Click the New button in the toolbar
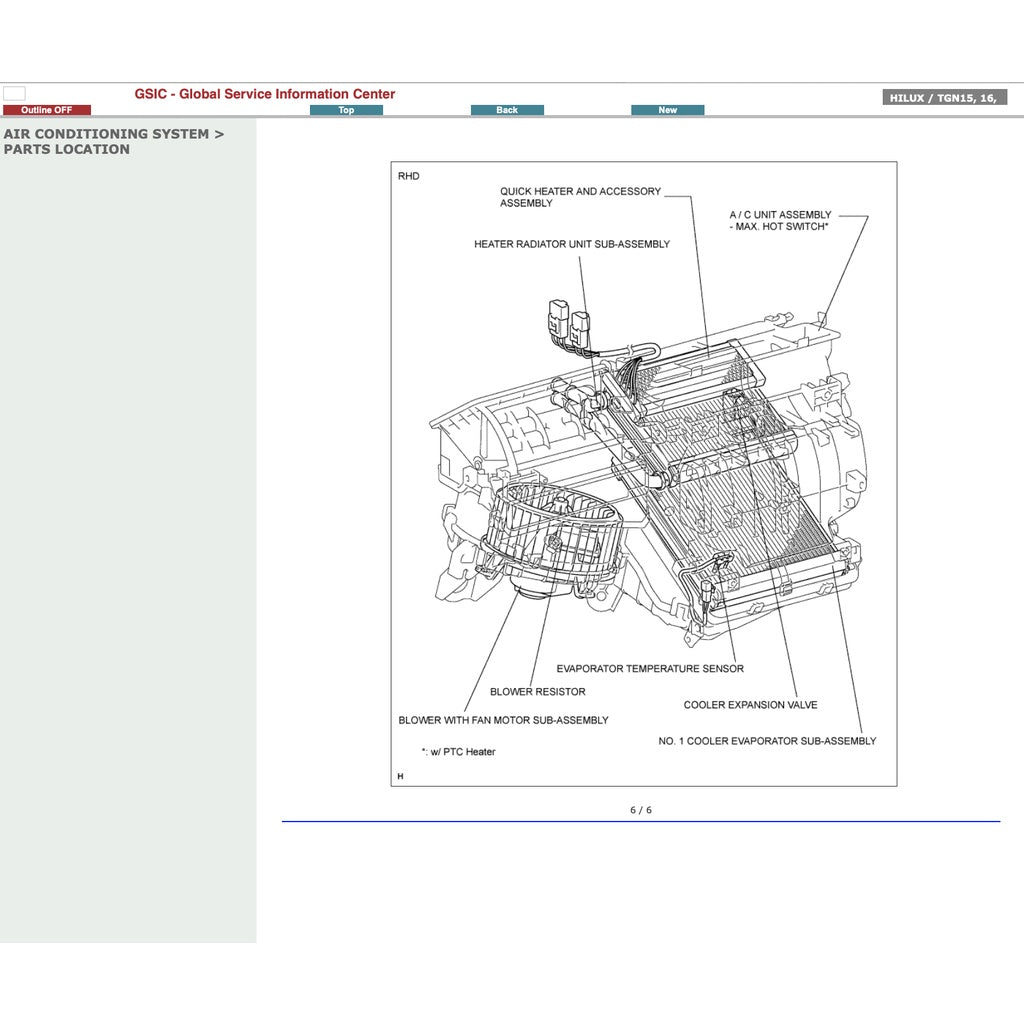The width and height of the screenshot is (1024, 1024). 667,110
